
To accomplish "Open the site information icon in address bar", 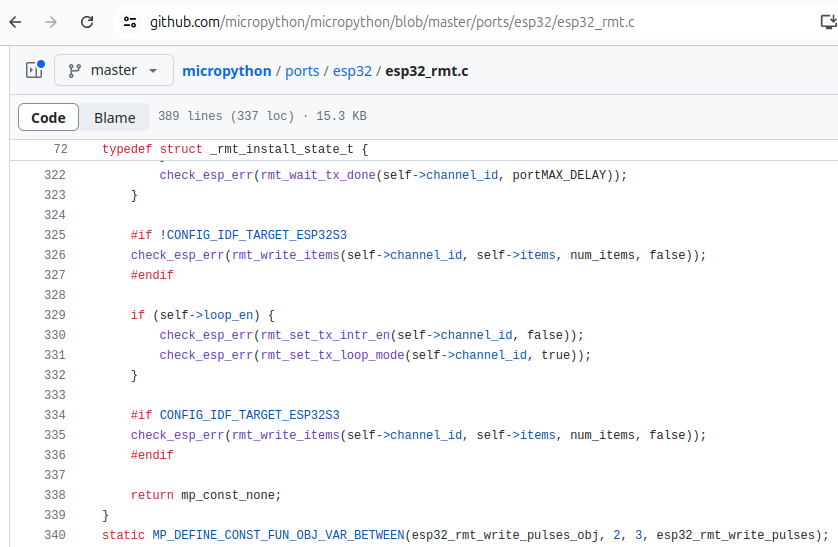I will [x=130, y=22].
